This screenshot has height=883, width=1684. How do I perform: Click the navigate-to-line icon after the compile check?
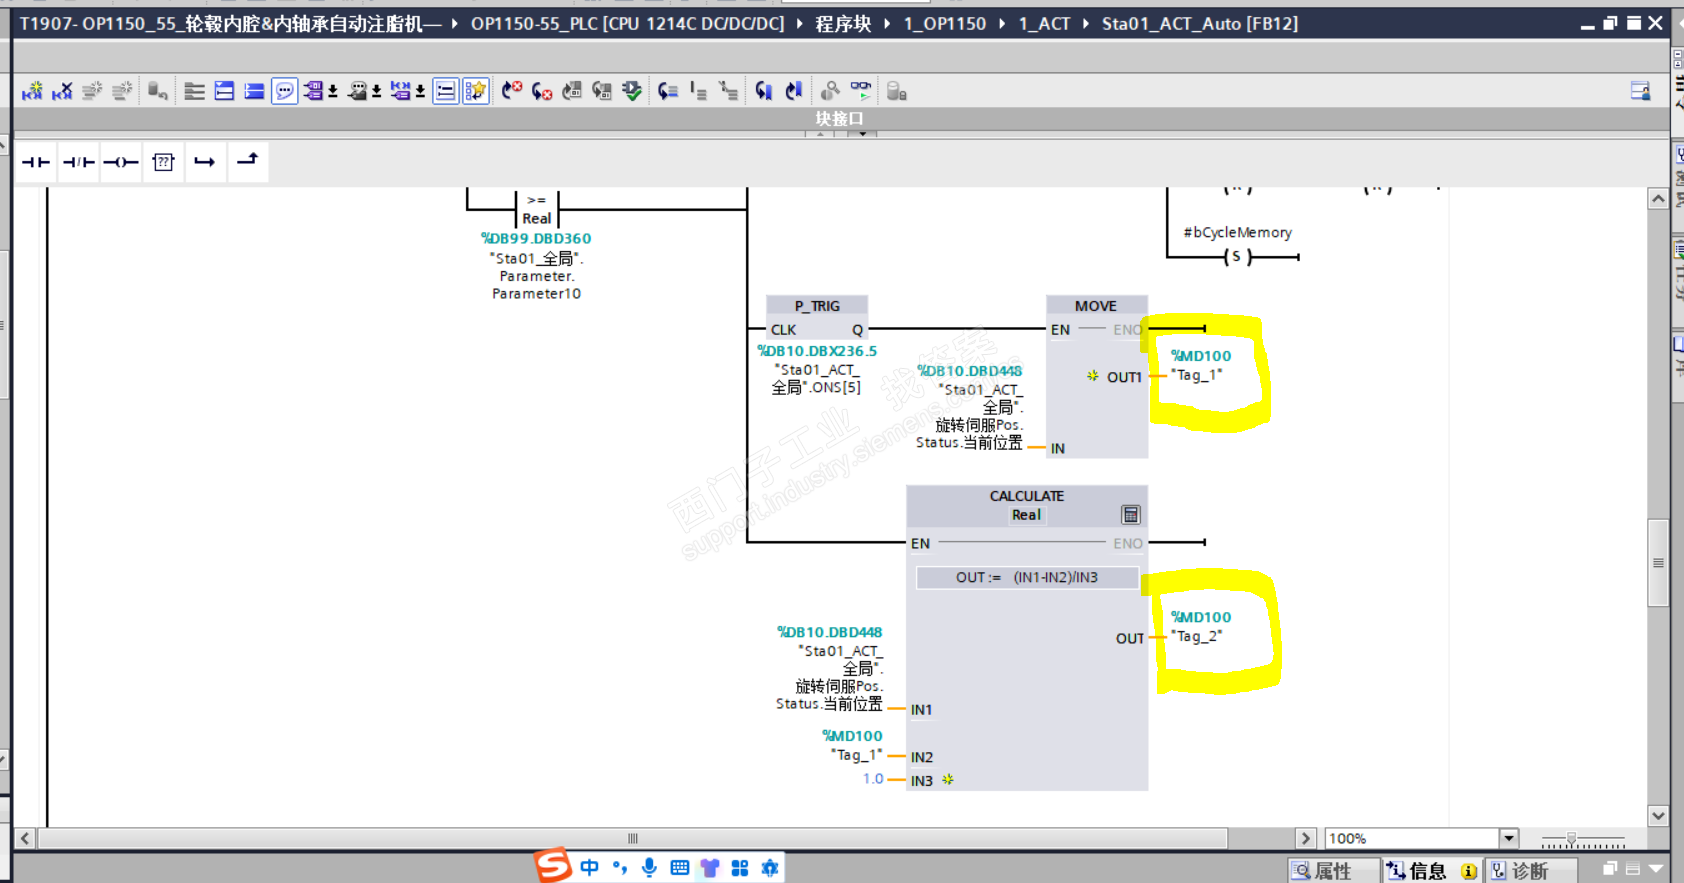coord(668,91)
